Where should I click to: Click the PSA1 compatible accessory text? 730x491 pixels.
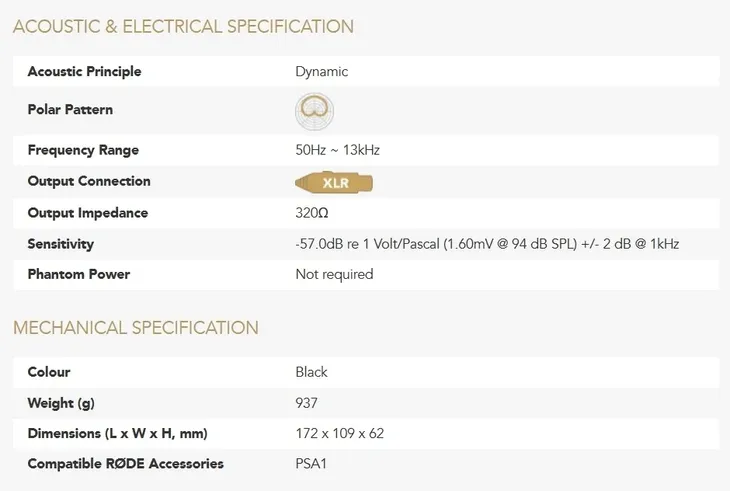[312, 464]
